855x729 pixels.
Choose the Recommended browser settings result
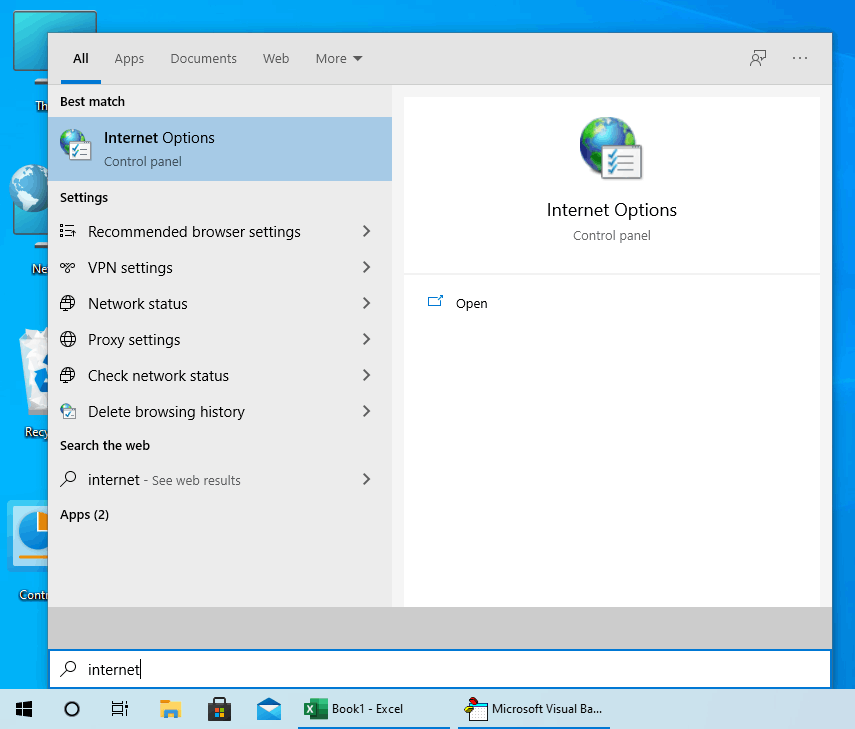tap(220, 231)
